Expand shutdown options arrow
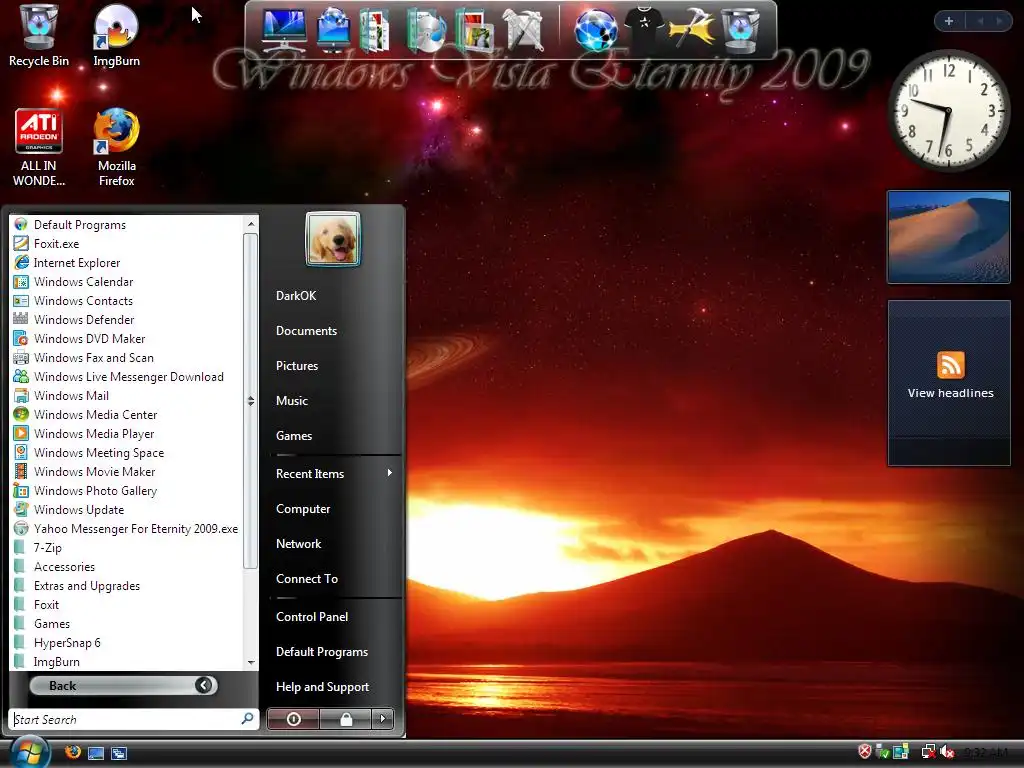Screen dimensions: 1024x768 (x=383, y=719)
